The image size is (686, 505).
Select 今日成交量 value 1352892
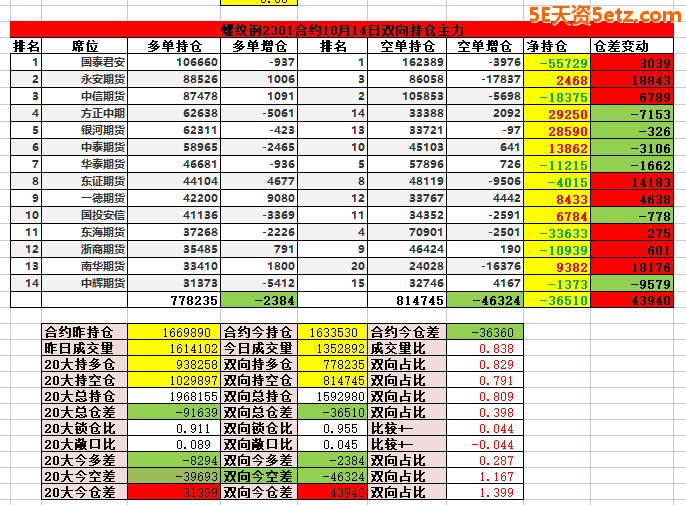point(332,348)
